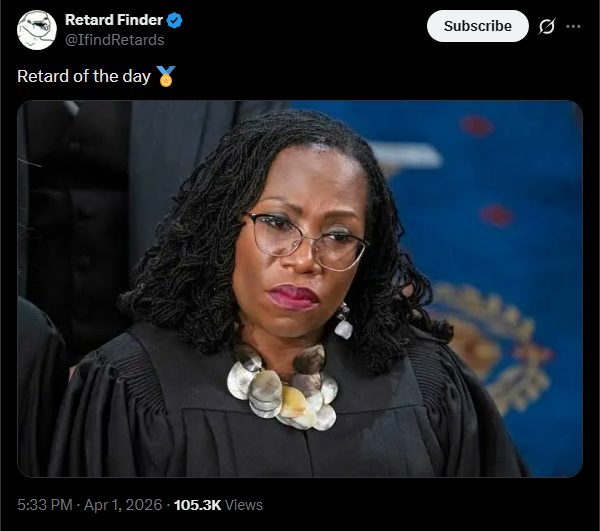
Task: Click the 5:33 PM timestamp
Action: (46, 505)
